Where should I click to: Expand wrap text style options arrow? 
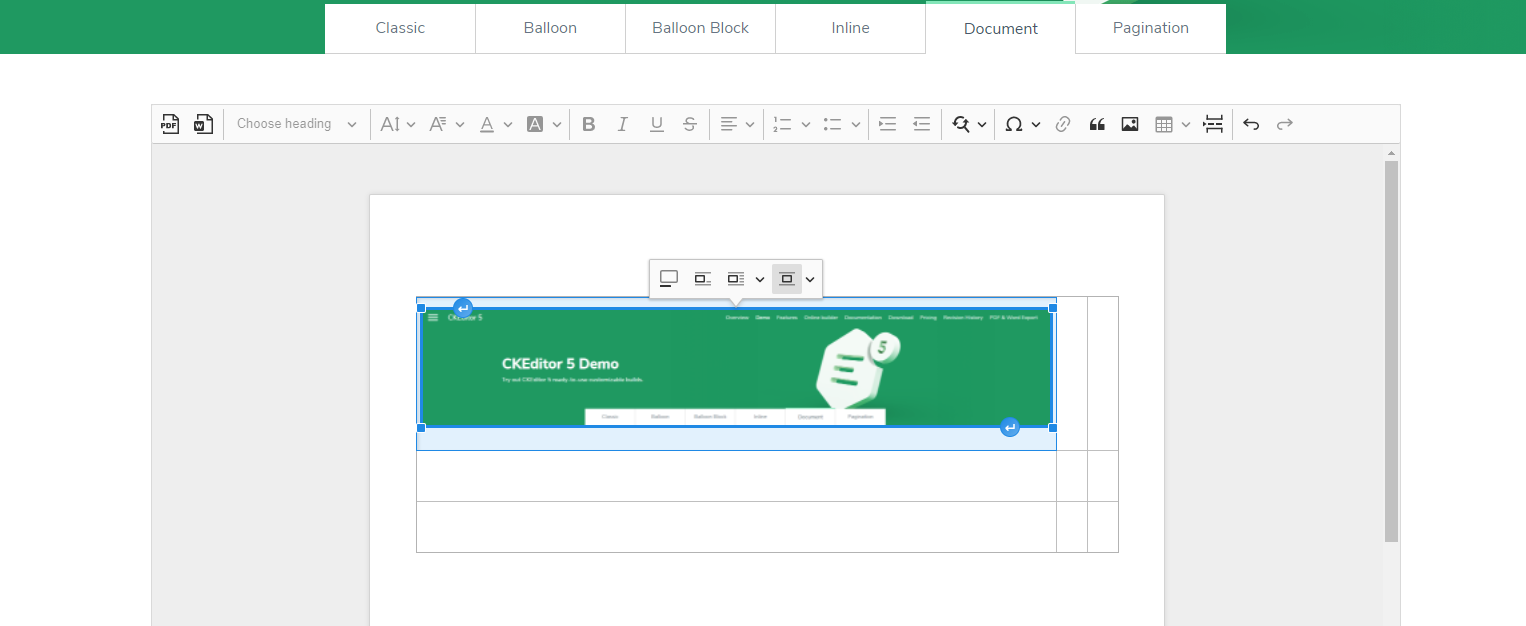click(760, 279)
